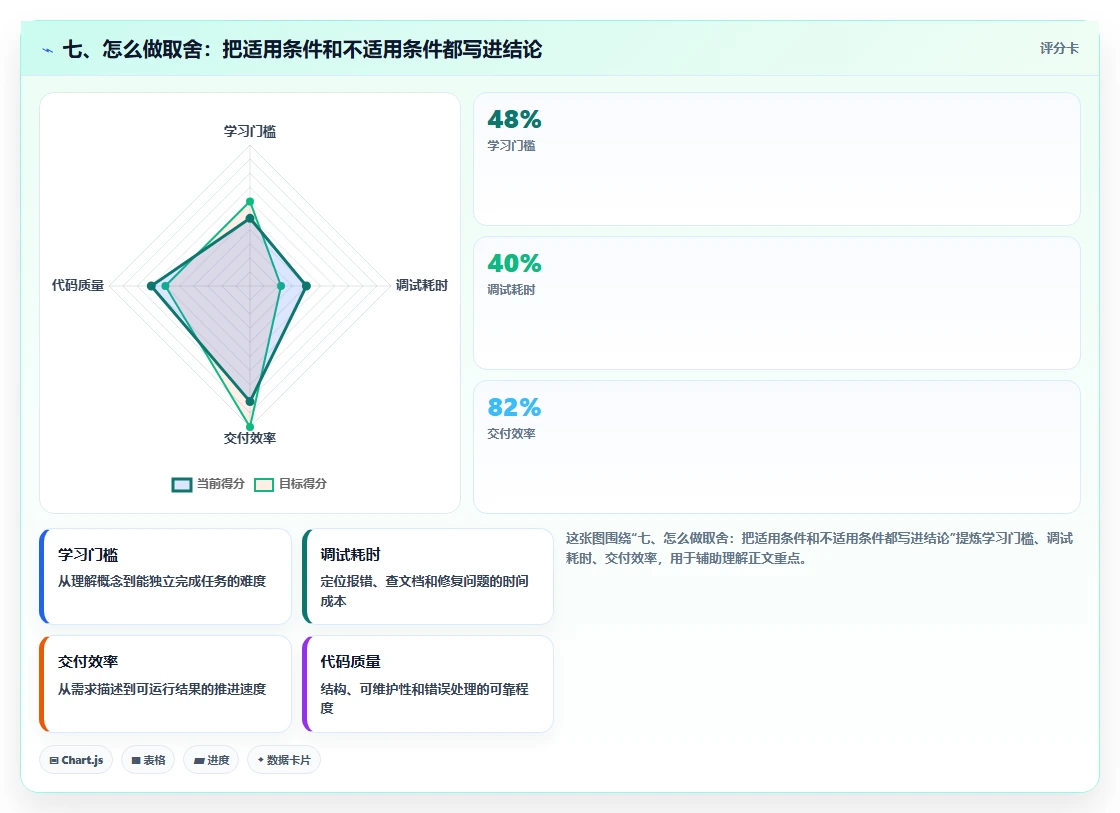Toggle the 目标得分 legend swatch
This screenshot has height=813, width=1120.
coord(264,484)
